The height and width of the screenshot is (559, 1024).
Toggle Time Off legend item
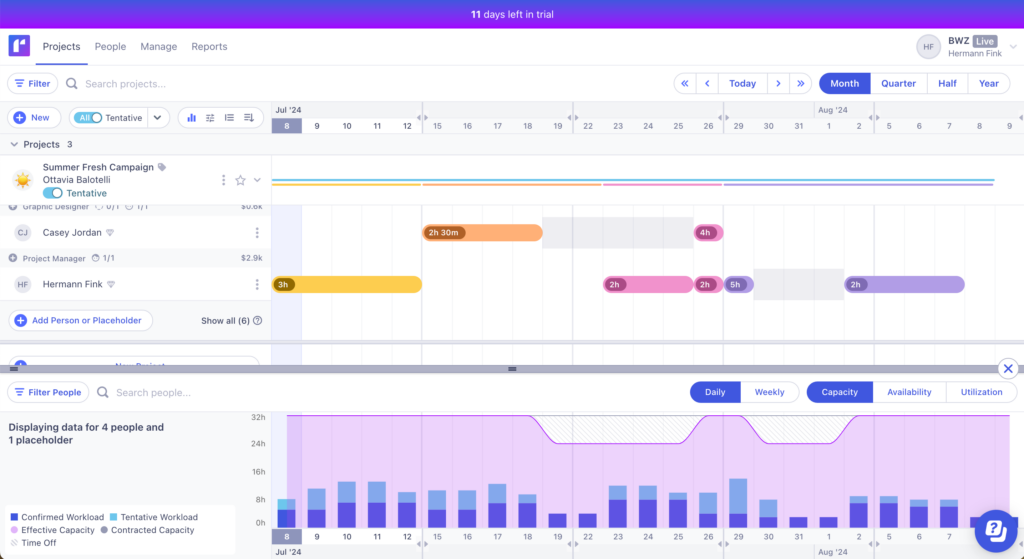[x=33, y=543]
